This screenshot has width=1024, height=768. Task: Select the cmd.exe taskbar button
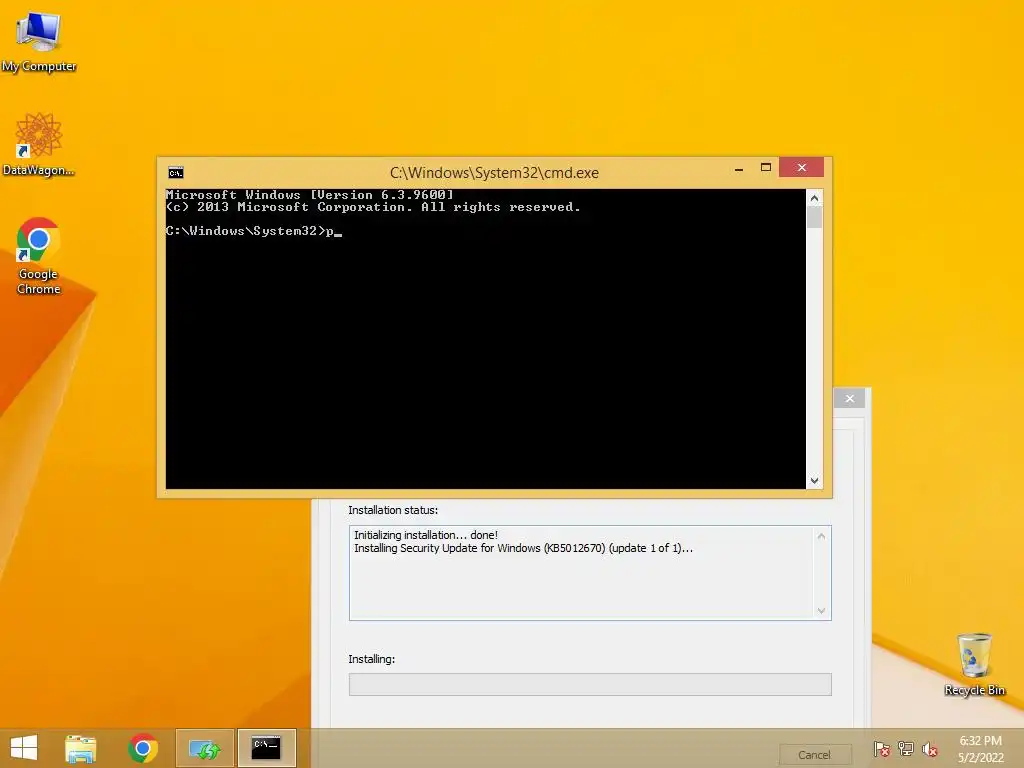266,748
